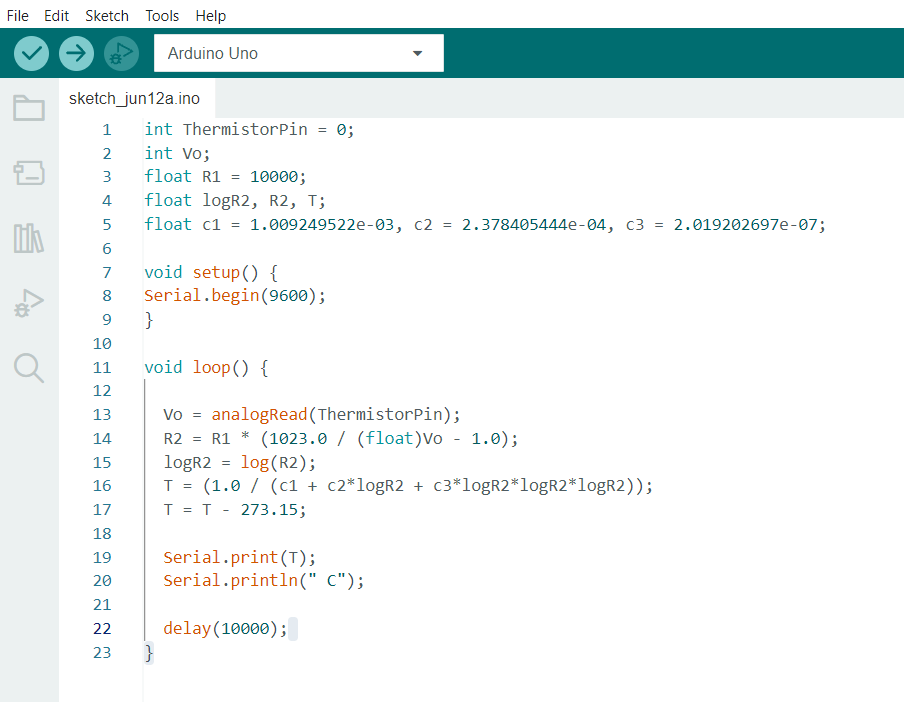Select the sketch_jun12a.ino tab
Viewport: 904px width, 702px height.
click(x=133, y=98)
